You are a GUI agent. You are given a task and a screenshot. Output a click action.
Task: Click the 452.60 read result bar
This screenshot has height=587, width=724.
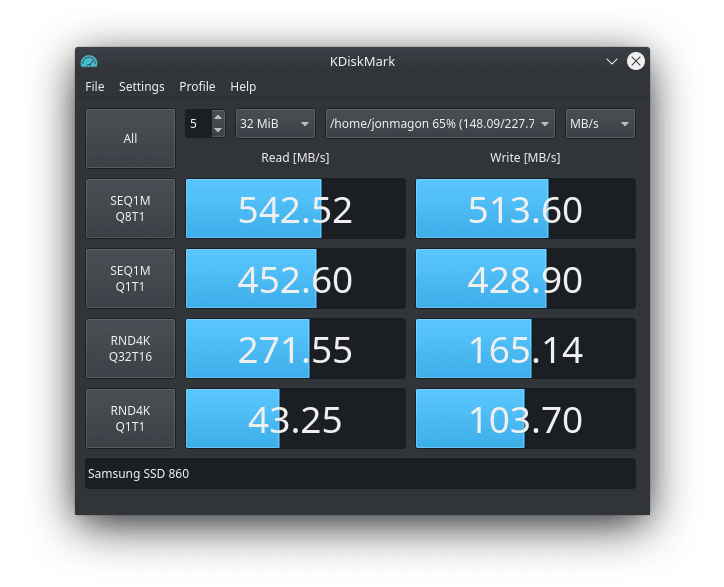coord(296,278)
